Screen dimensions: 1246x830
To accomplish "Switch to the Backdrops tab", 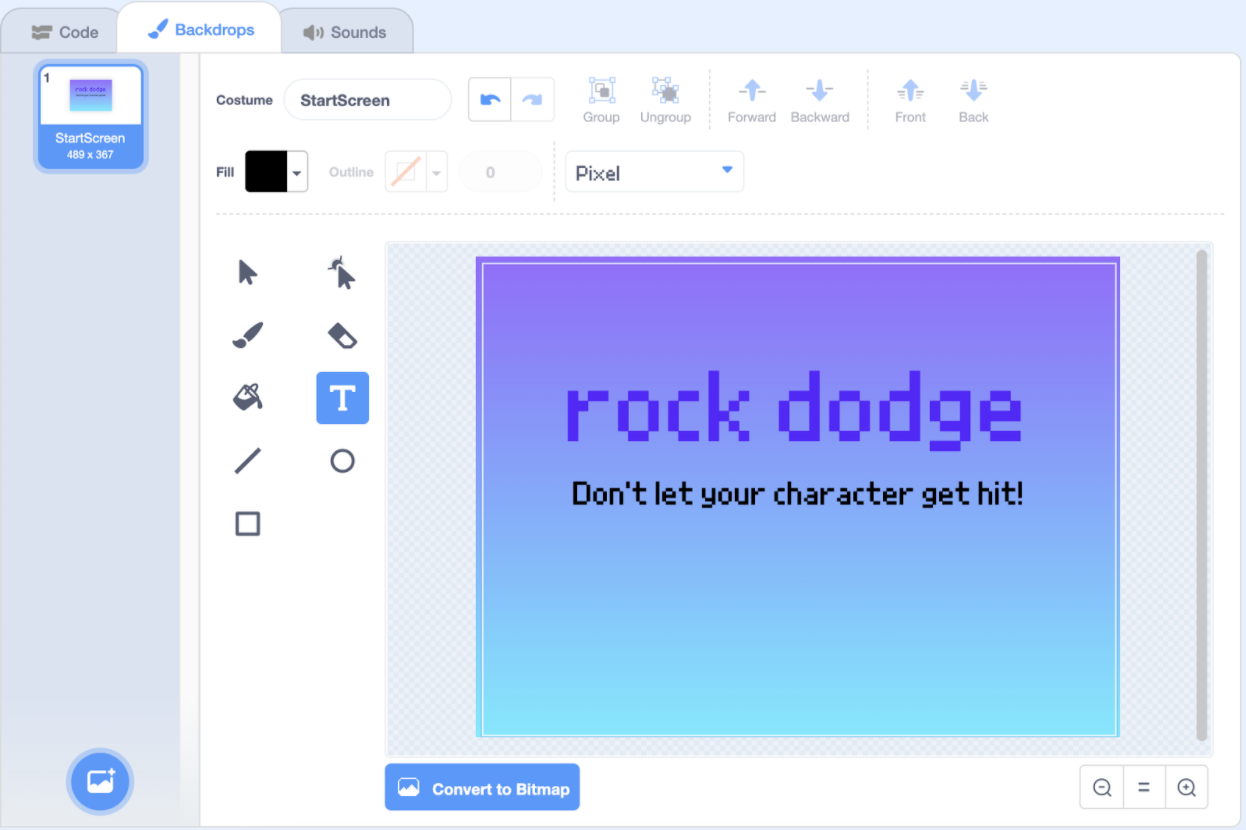I will pos(201,29).
